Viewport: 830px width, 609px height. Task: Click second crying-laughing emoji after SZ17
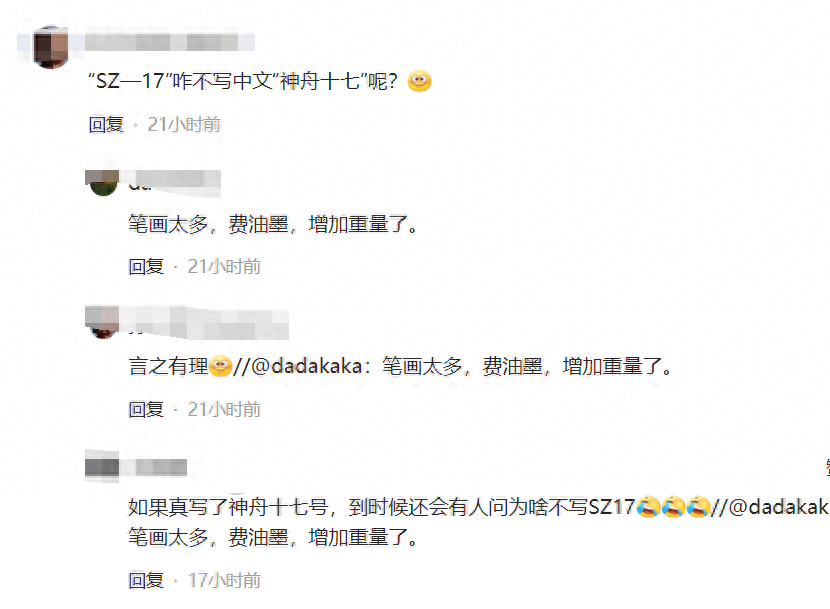tap(673, 507)
